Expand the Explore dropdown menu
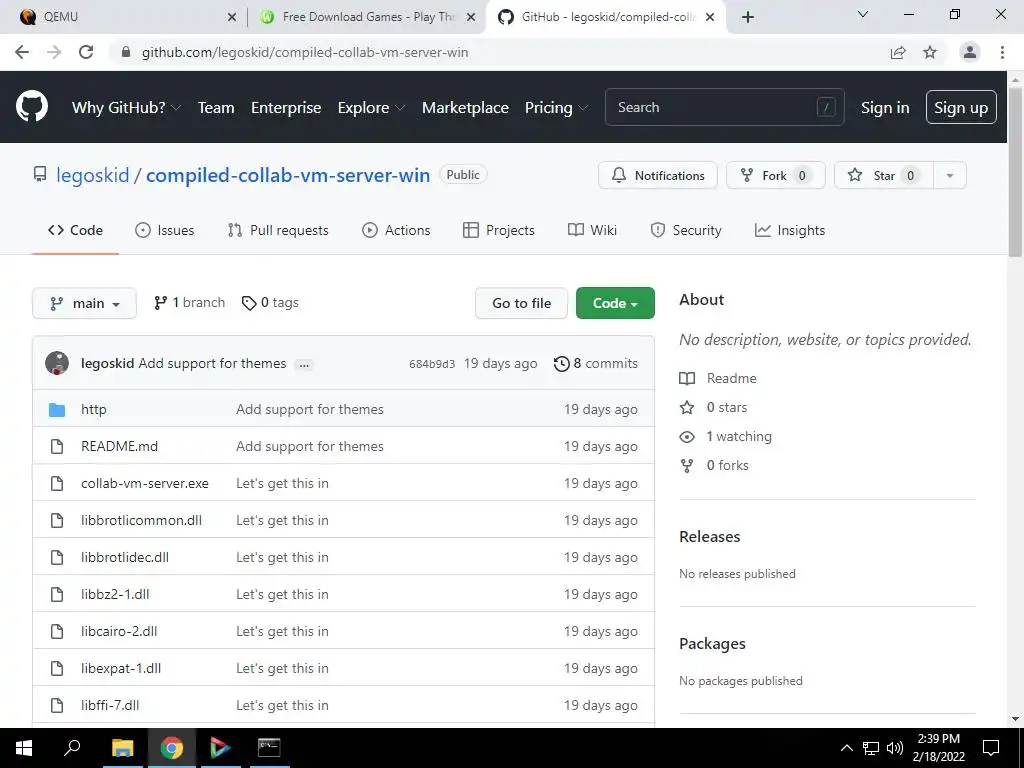1024x768 pixels. (x=371, y=108)
